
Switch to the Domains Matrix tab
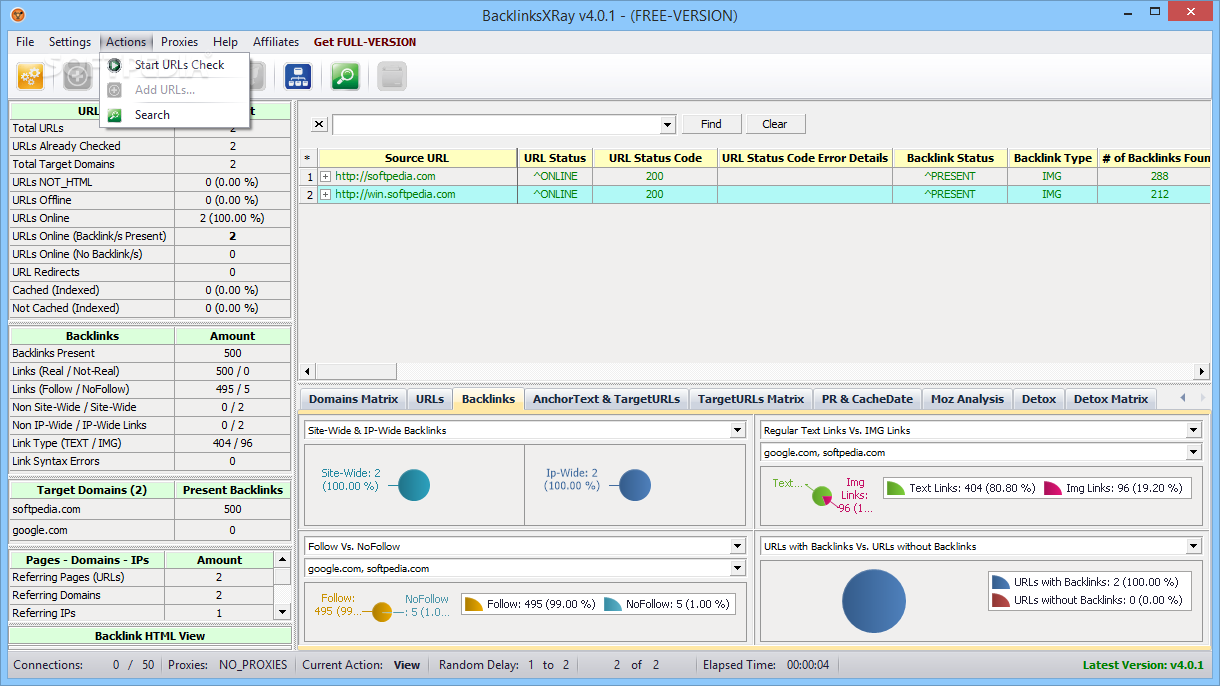(353, 399)
